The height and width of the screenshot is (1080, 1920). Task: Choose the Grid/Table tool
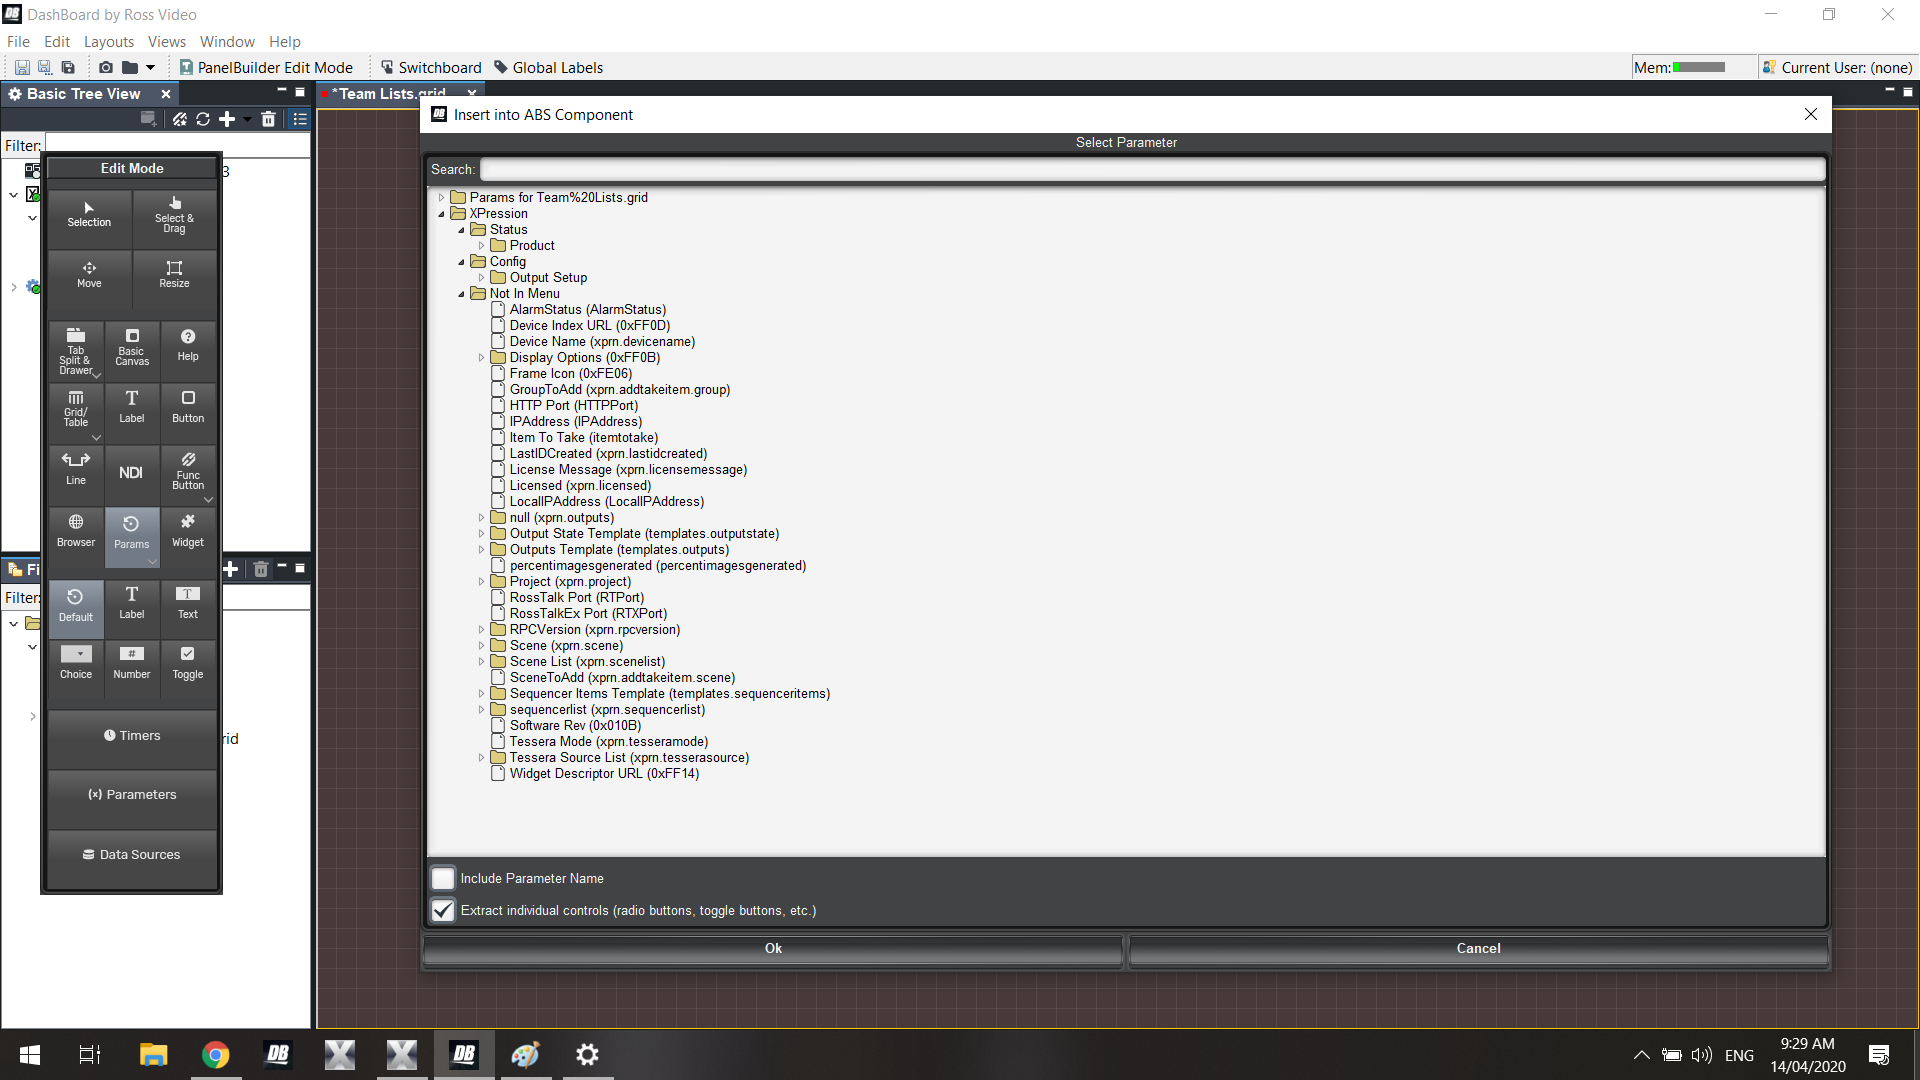click(x=76, y=407)
